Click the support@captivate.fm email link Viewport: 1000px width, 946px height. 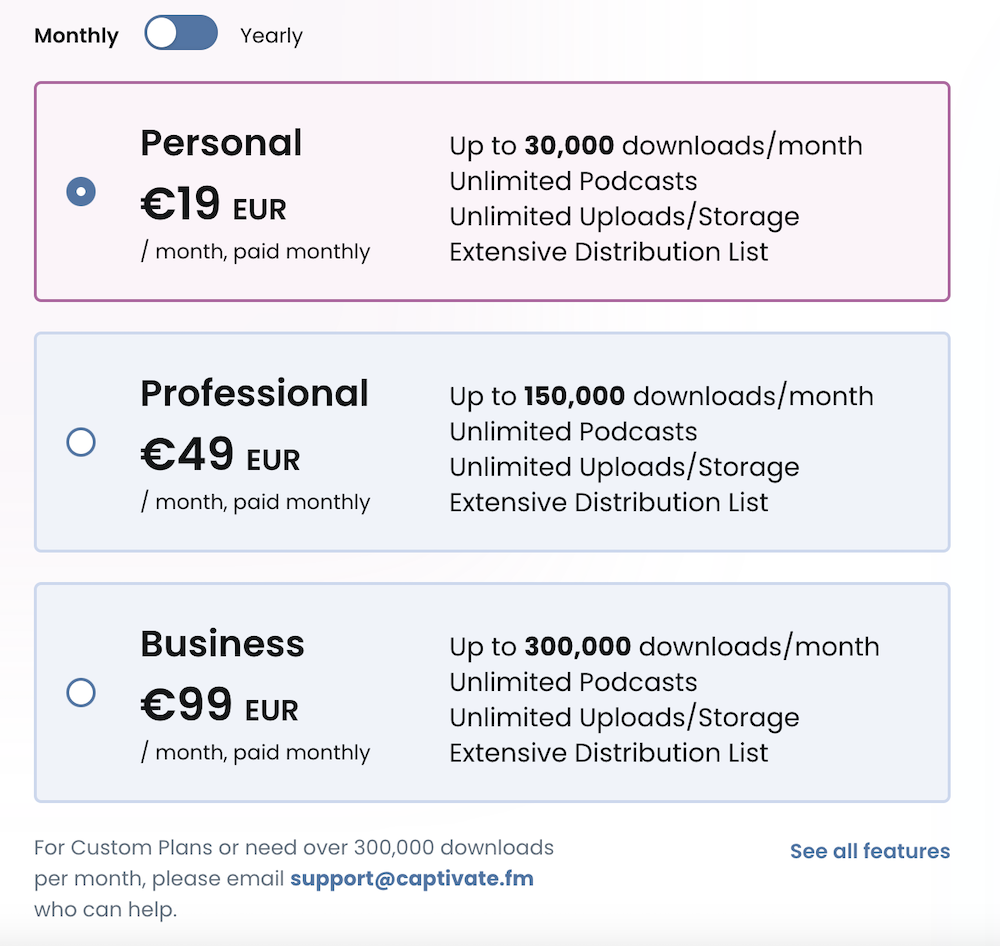[x=412, y=879]
